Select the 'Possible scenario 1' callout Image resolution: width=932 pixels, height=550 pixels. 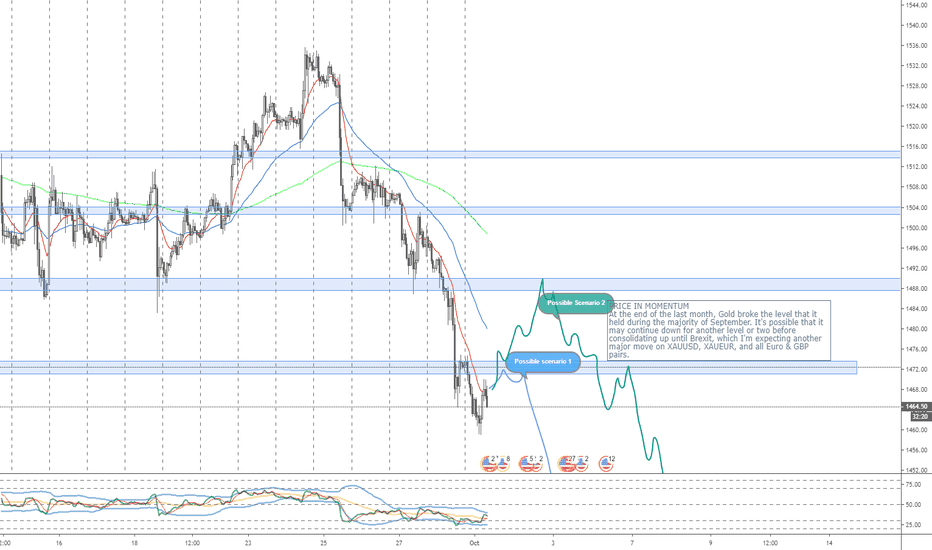543,362
